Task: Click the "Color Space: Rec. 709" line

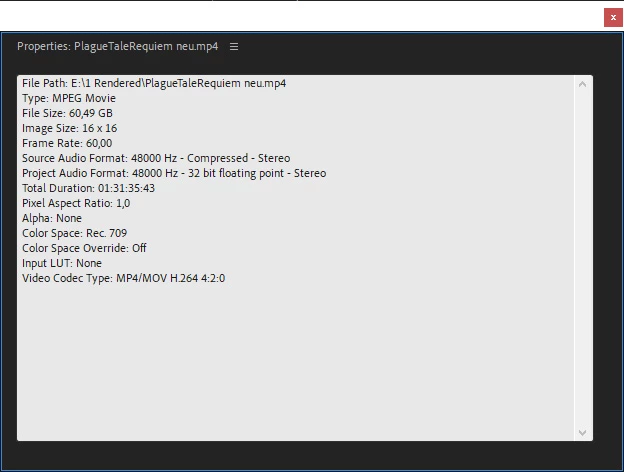Action: click(x=74, y=233)
